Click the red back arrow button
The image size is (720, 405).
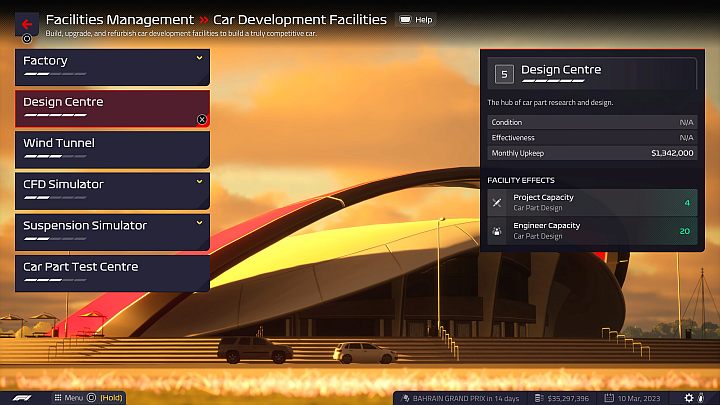(27, 22)
